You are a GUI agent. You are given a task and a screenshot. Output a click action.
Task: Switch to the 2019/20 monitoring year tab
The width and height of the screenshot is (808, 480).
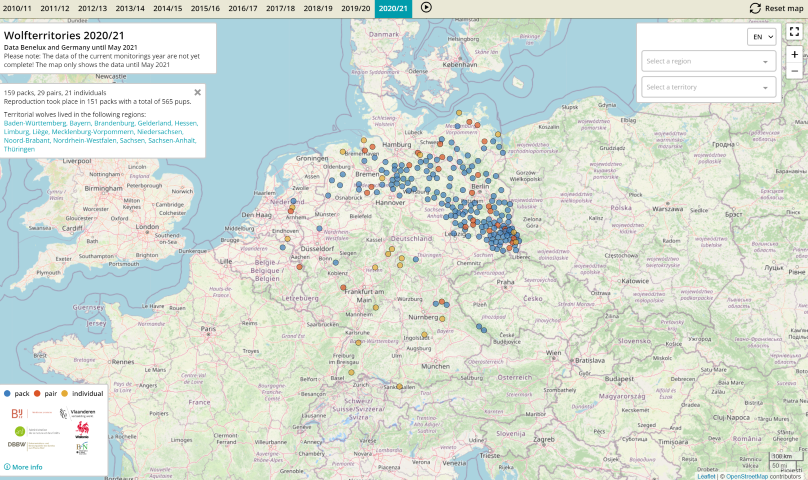355,8
